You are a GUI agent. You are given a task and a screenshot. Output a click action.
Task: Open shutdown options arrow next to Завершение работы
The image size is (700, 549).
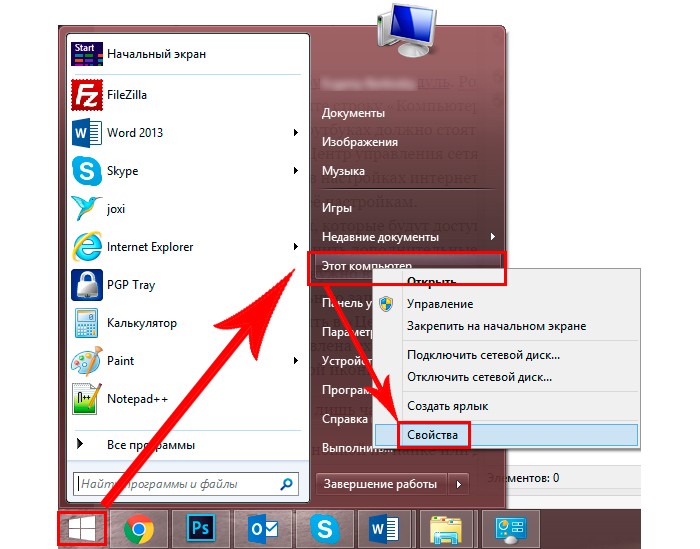point(458,484)
